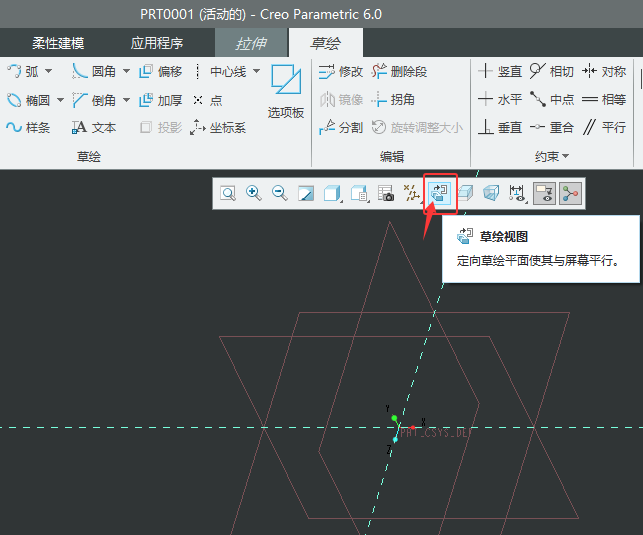Select the 圆角 (Fillet) tool
The width and height of the screenshot is (643, 535).
pyautogui.click(x=94, y=71)
